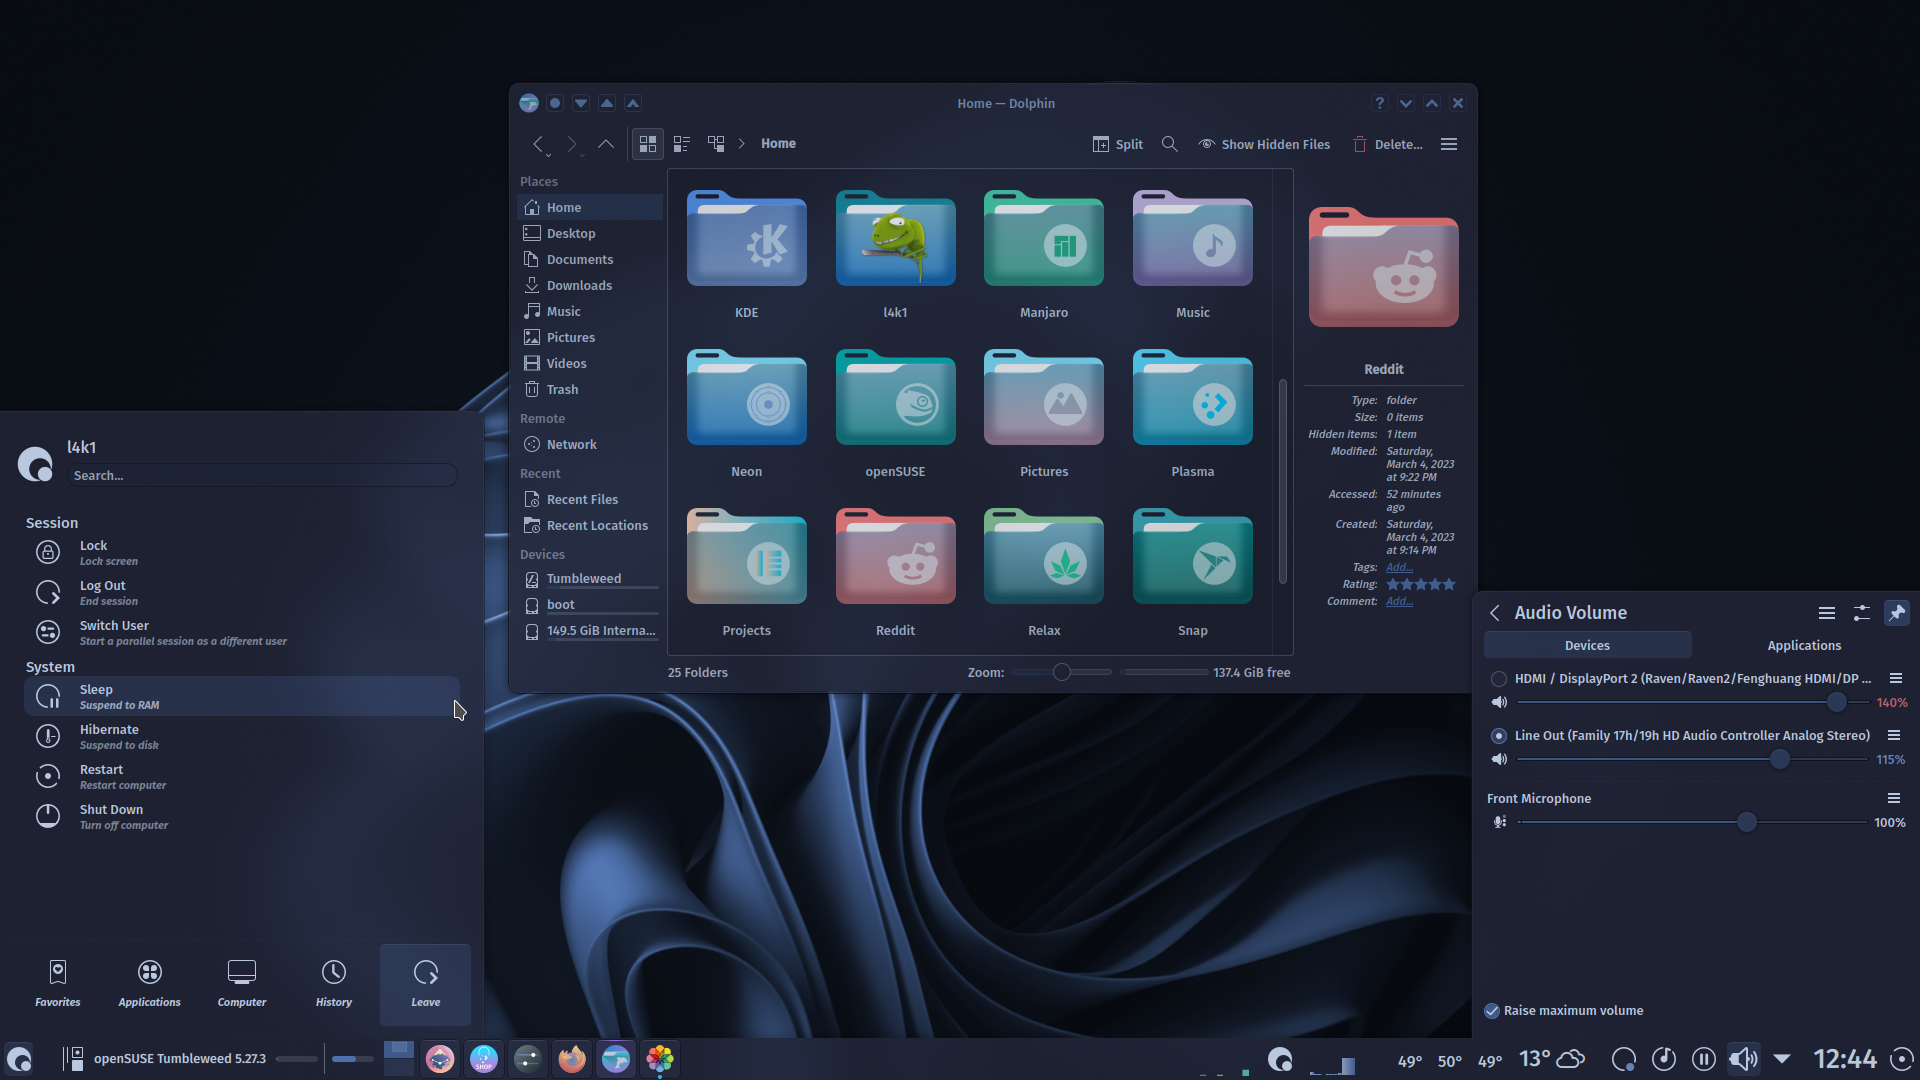Open the KDE folder
The image size is (1920, 1080).
[747, 255]
